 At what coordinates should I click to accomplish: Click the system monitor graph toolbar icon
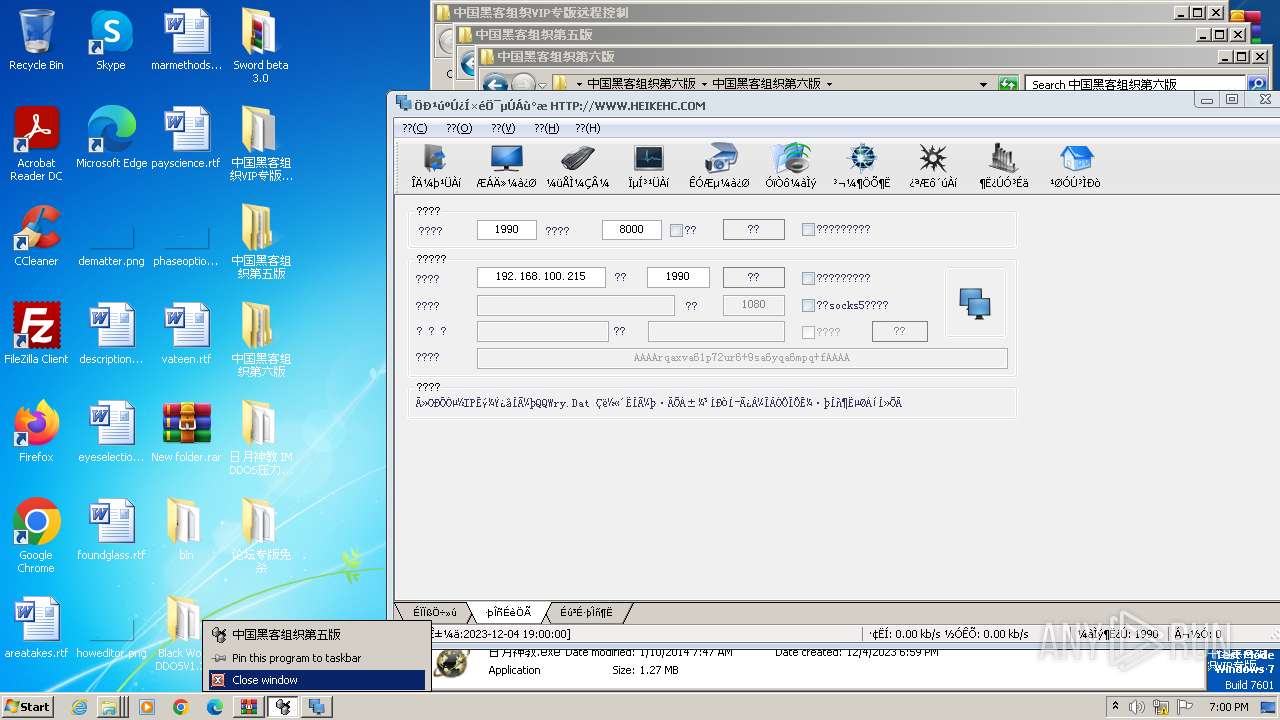(x=648, y=165)
